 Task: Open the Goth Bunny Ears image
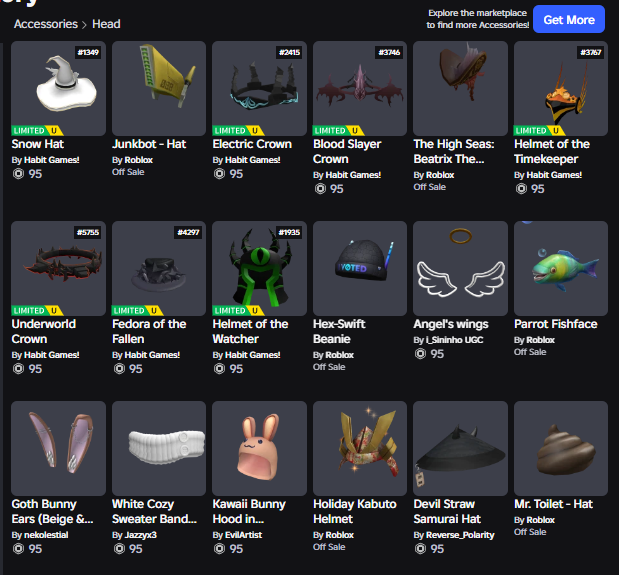58,448
